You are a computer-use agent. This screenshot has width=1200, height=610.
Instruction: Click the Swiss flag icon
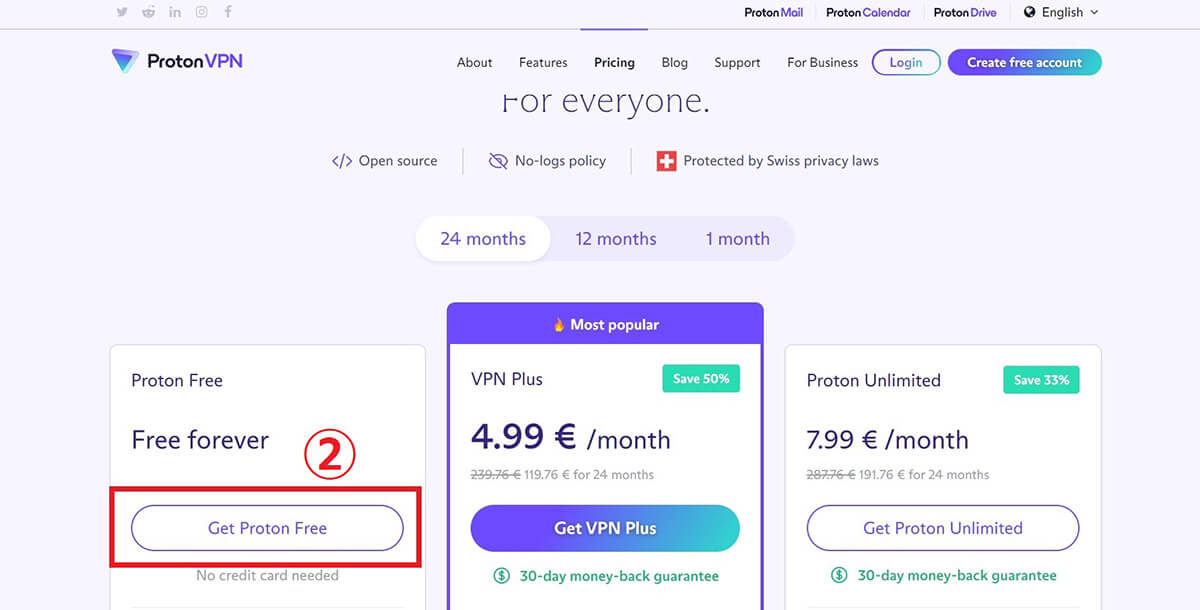[666, 161]
